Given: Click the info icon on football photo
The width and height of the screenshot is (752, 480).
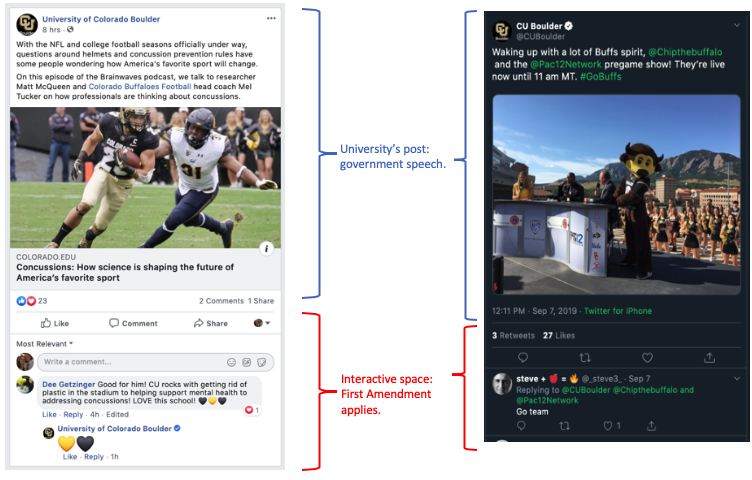Looking at the screenshot, I should tap(267, 248).
